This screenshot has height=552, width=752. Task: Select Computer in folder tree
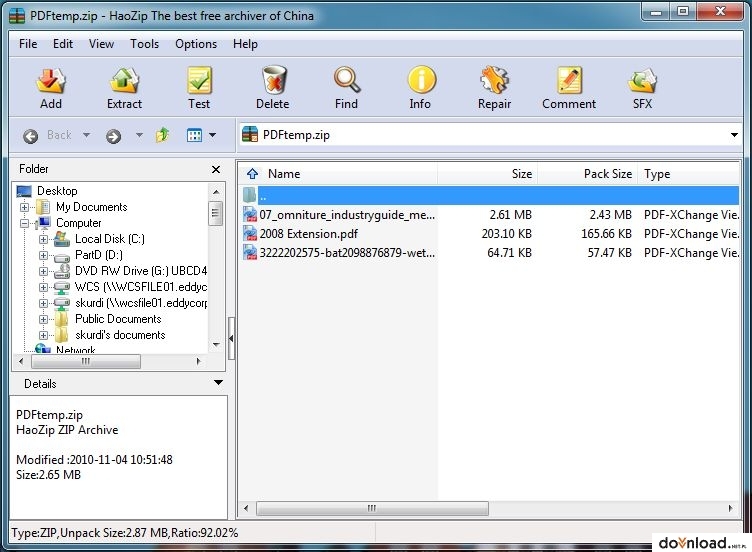point(79,223)
